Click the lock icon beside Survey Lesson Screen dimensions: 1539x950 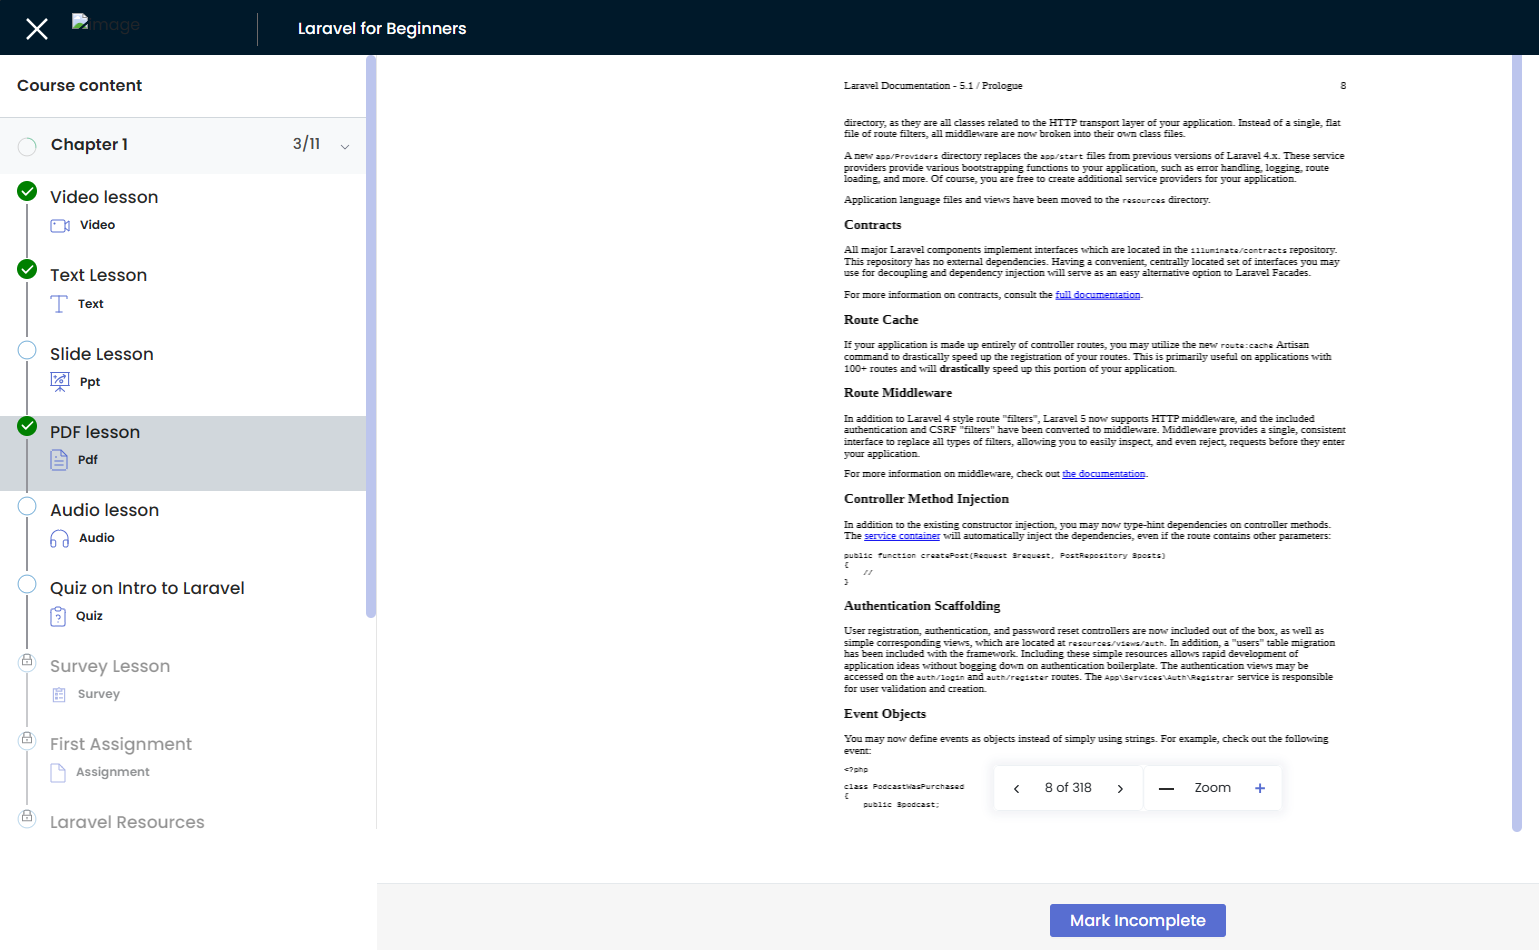click(27, 661)
